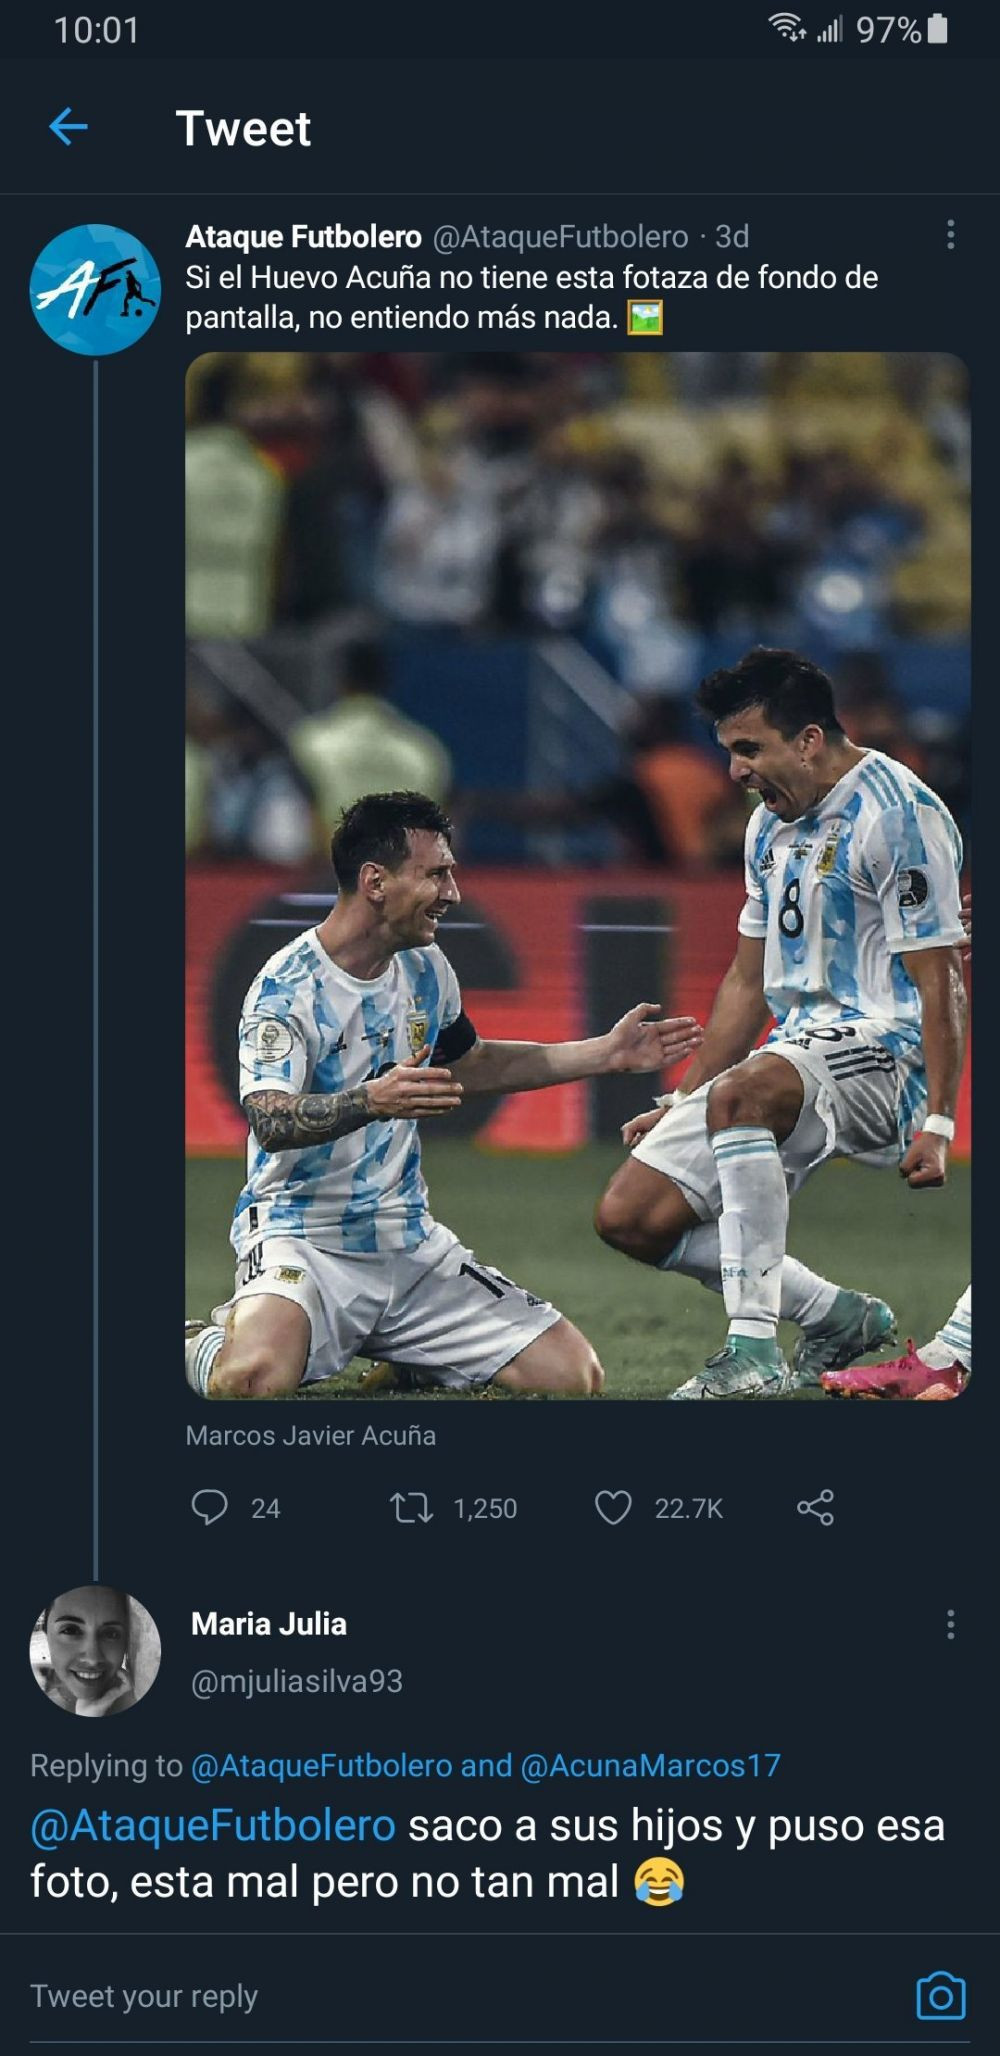Tap Ataque Futbolero's circular profile logo

pyautogui.click(x=97, y=285)
